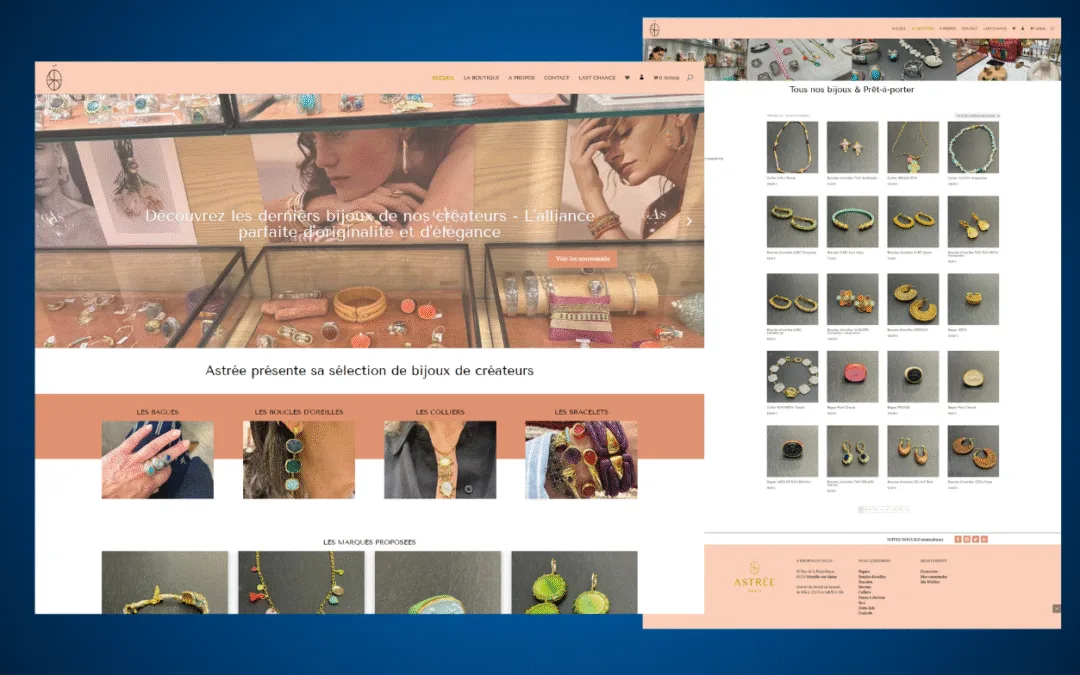
Task: Open the LES COLLIERS category image
Action: coord(440,459)
